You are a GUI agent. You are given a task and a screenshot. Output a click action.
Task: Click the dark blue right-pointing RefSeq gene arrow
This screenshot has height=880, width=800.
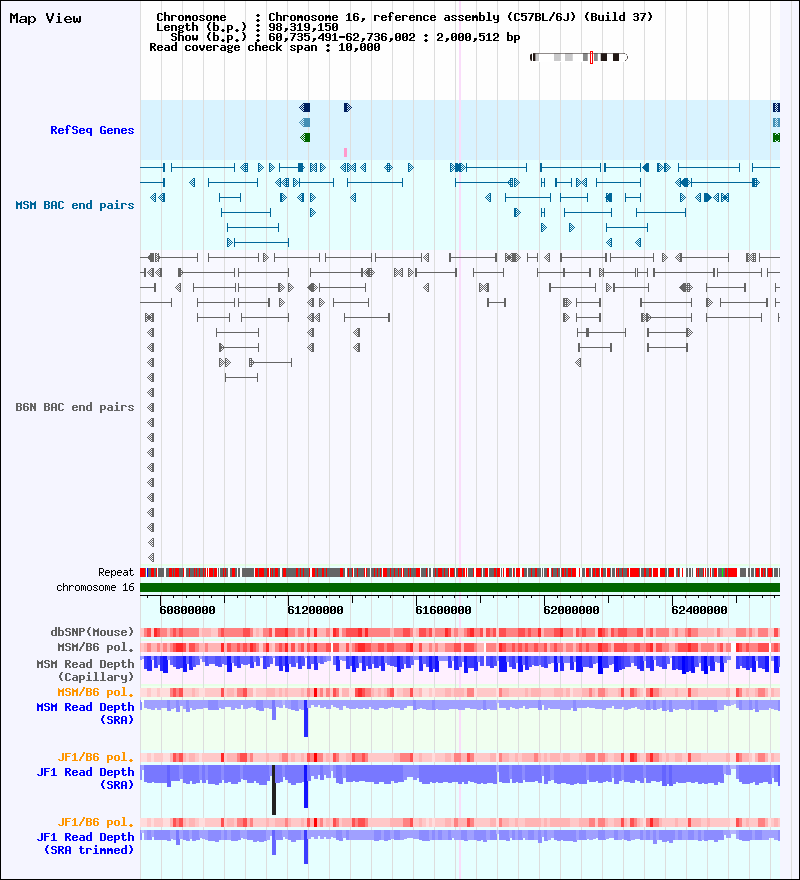[348, 107]
